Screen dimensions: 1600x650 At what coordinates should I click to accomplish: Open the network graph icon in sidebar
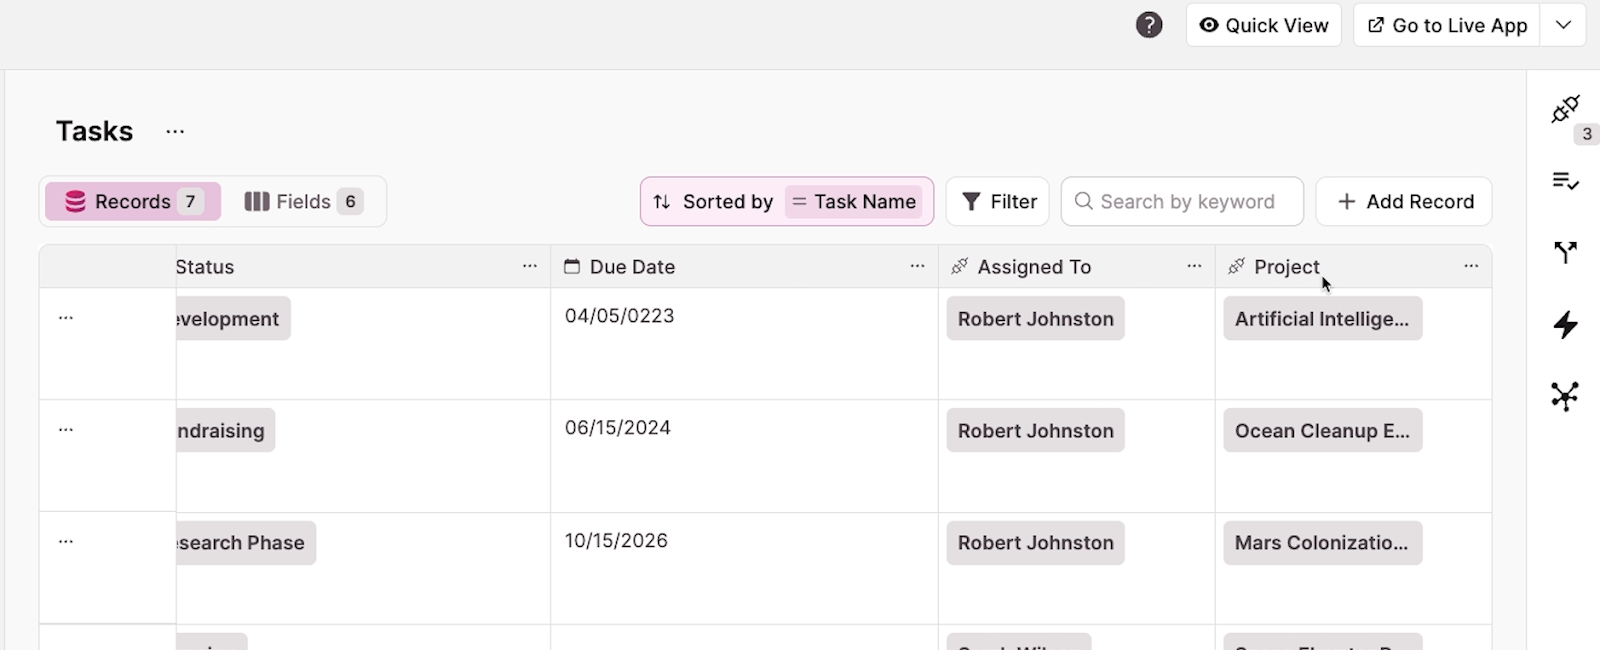[1565, 396]
